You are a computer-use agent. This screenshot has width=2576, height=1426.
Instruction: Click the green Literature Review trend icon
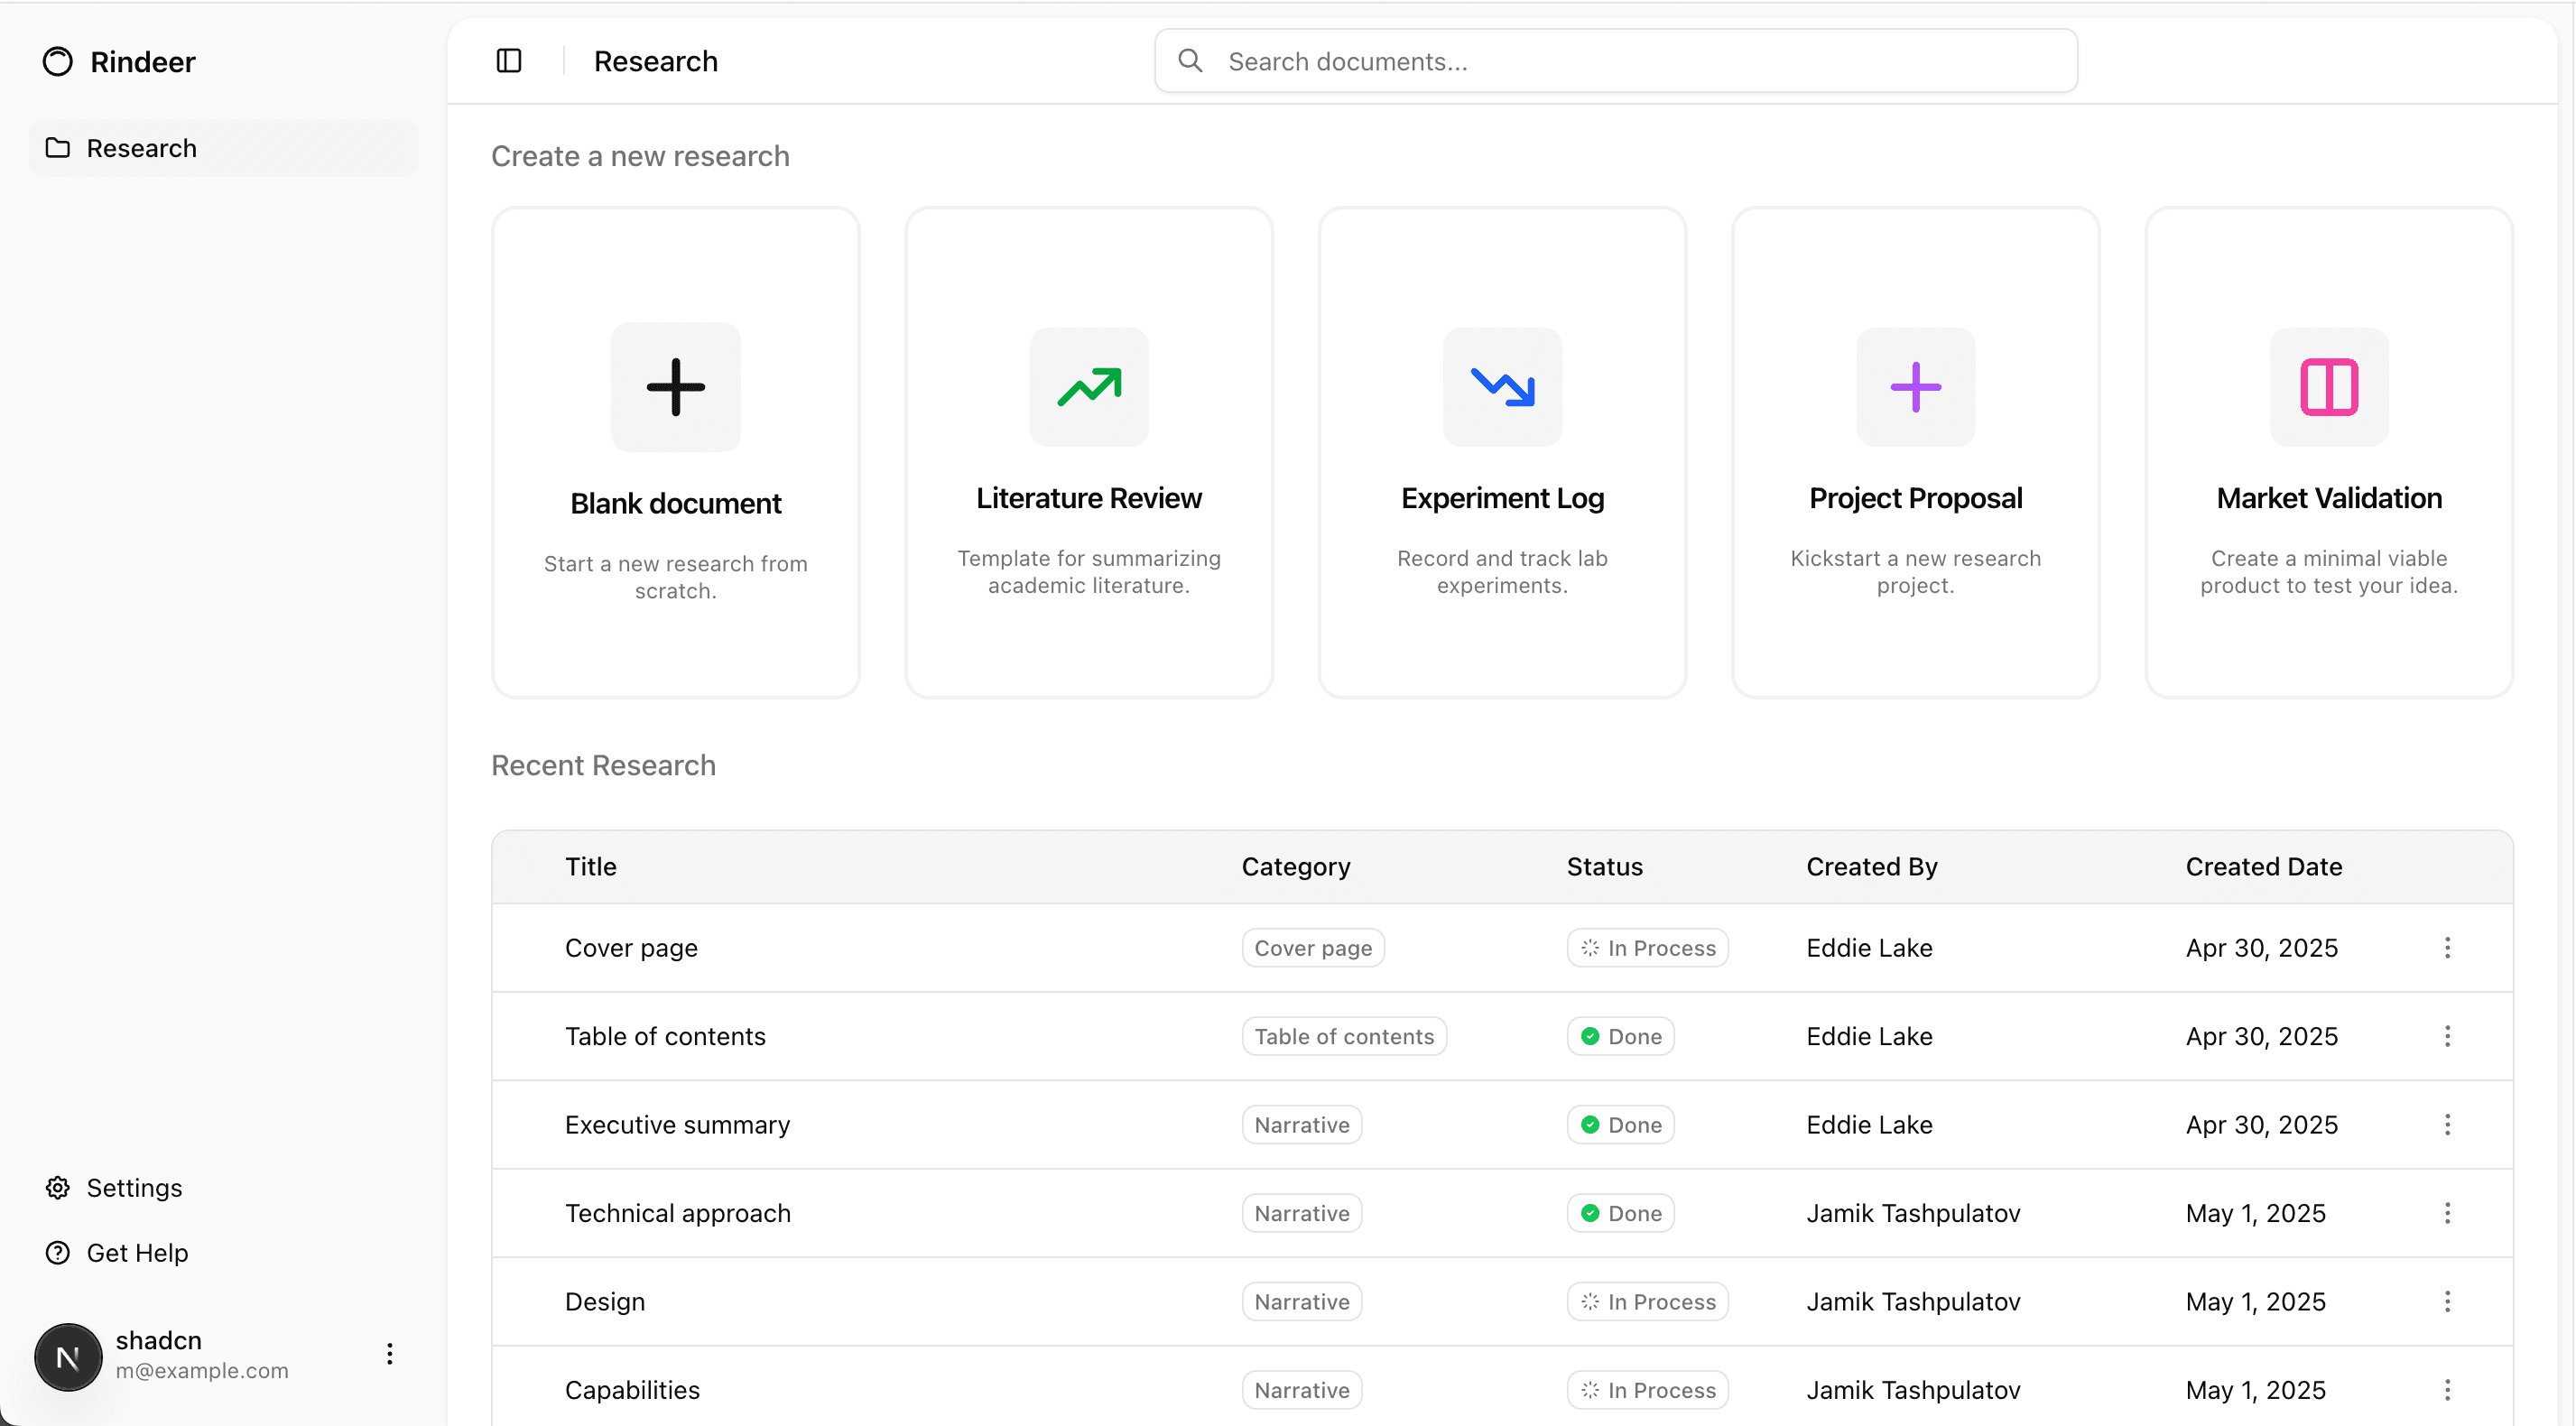point(1089,387)
